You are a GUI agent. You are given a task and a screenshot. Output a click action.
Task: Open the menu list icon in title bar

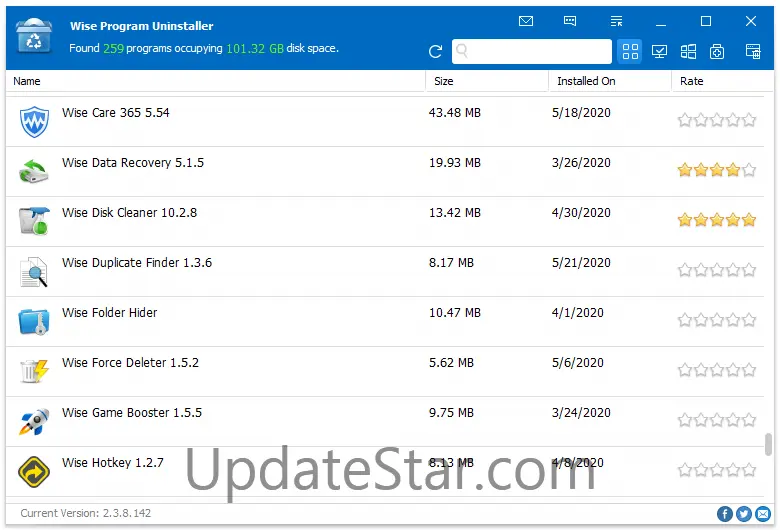616,21
